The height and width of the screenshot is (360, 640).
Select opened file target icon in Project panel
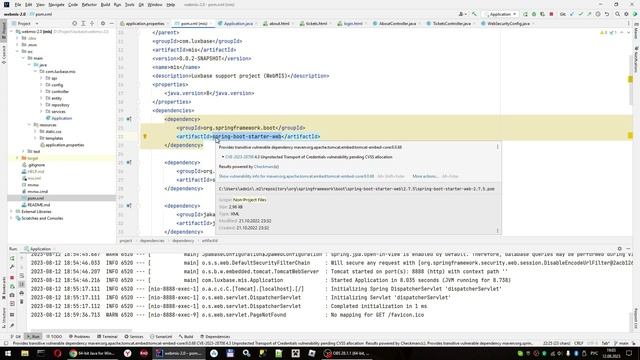pos(74,24)
